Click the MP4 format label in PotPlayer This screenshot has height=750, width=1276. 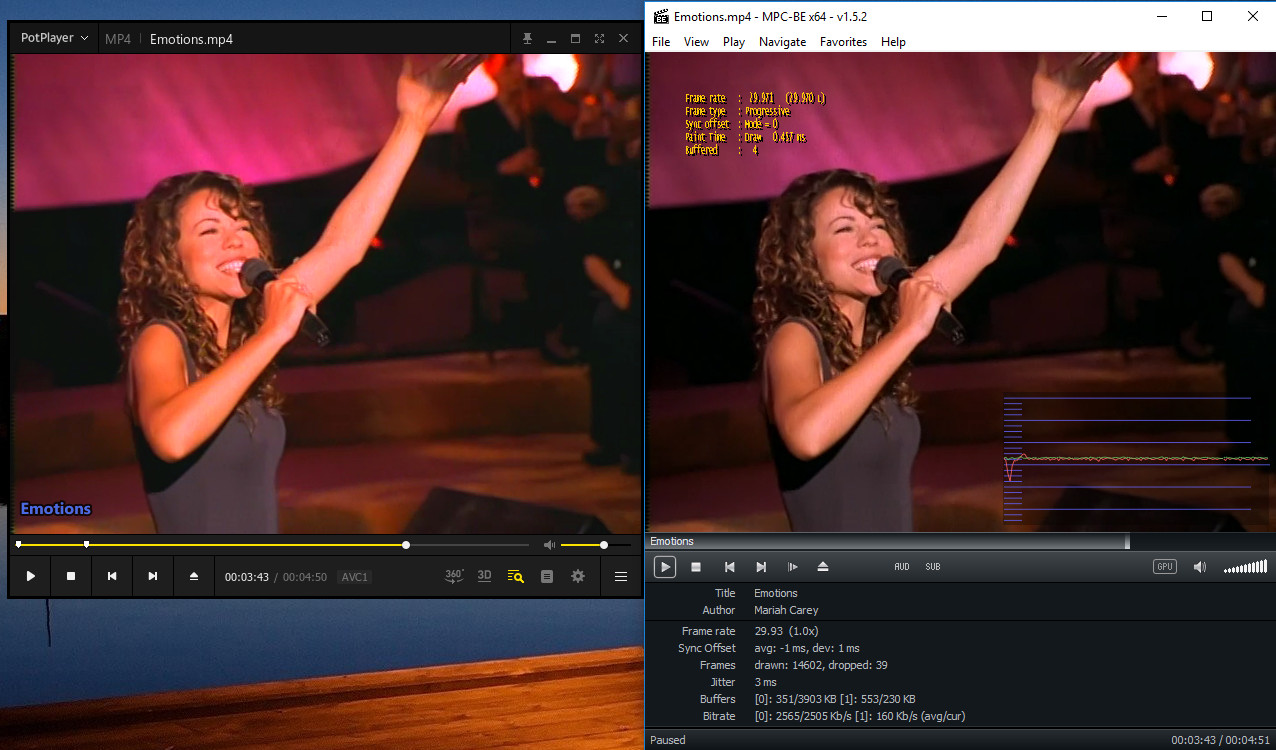pos(118,39)
